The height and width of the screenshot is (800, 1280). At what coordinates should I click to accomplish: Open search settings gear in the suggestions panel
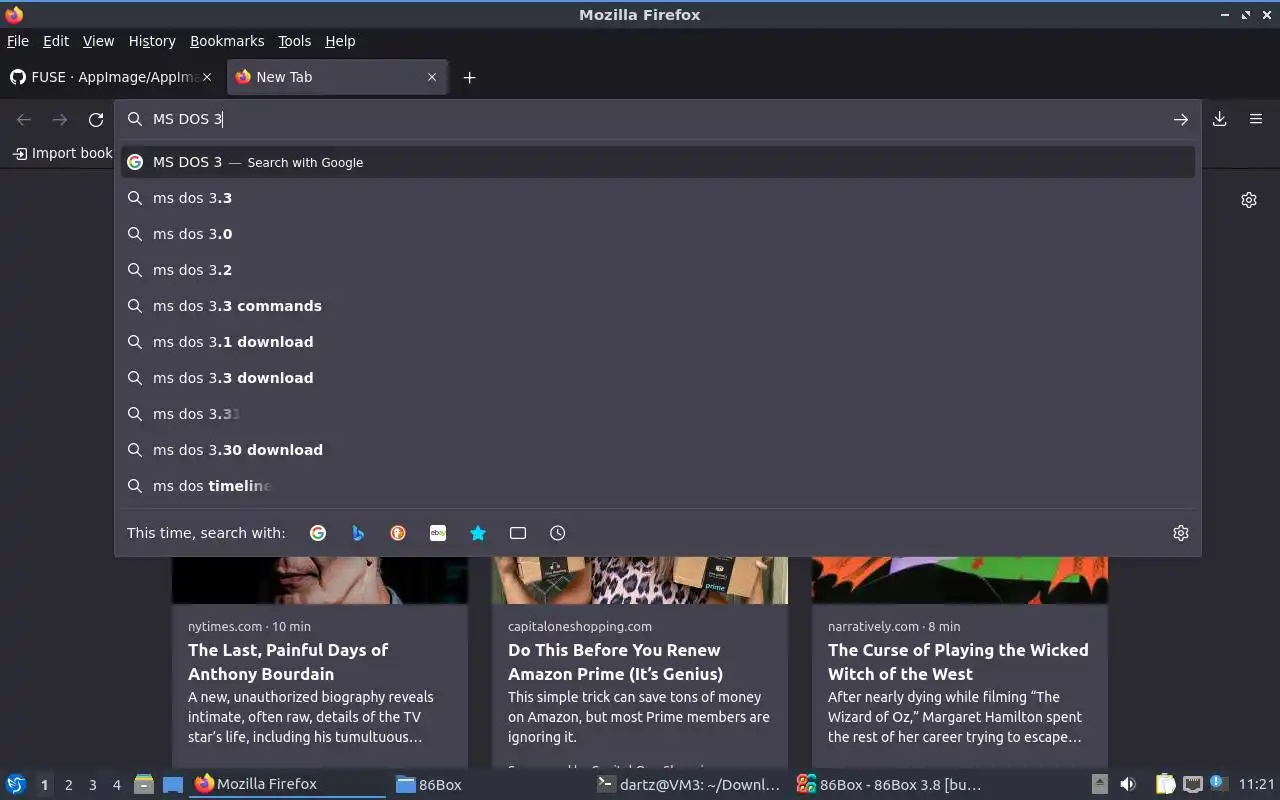[x=1181, y=533]
